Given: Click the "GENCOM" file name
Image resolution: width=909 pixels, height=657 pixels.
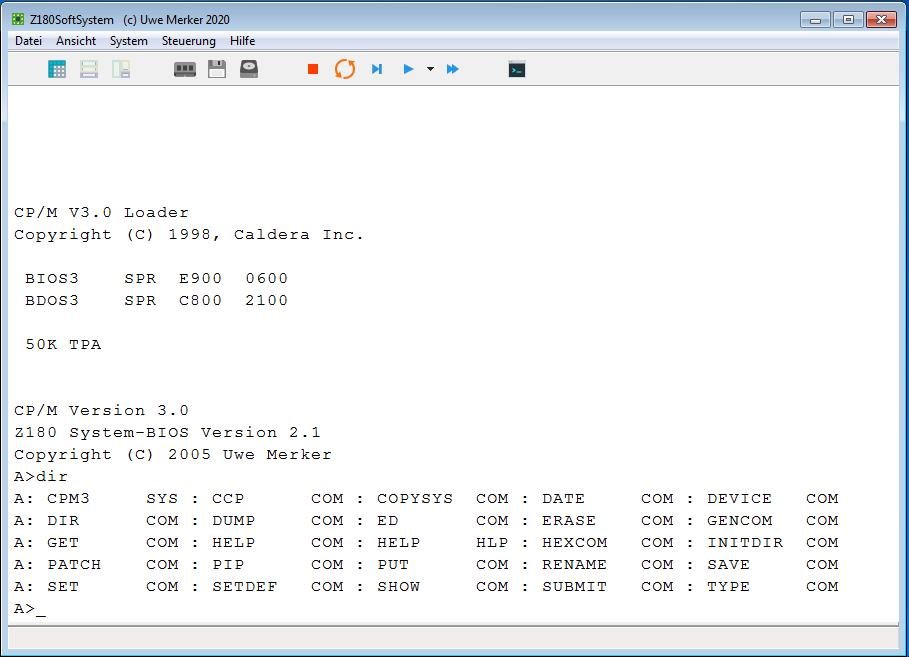Looking at the screenshot, I should [739, 521].
